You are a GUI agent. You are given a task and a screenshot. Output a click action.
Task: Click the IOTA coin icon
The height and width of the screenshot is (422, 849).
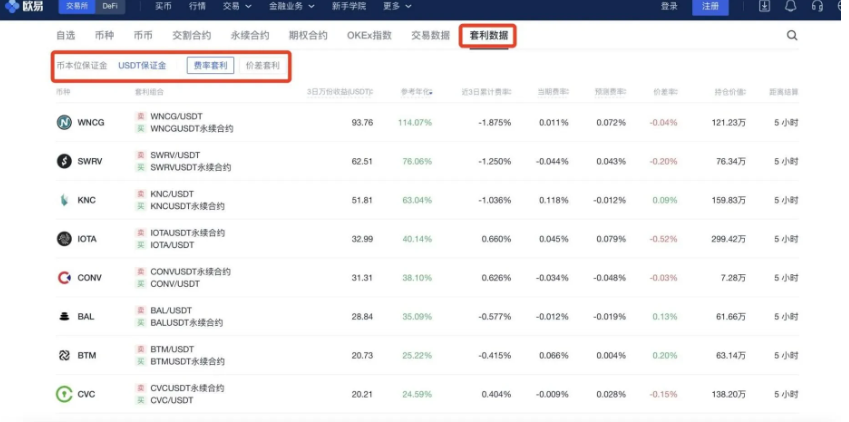click(64, 239)
